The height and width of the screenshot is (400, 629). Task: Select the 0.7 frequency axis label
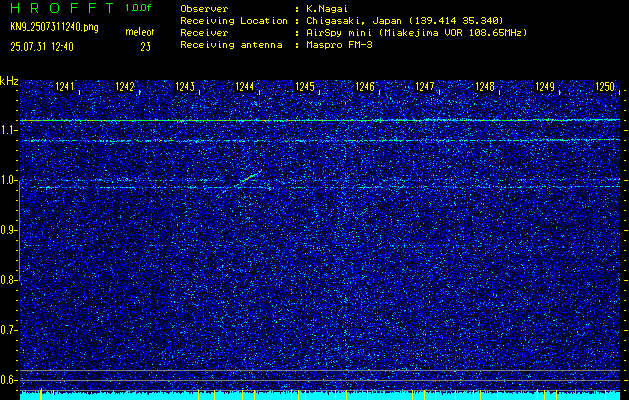(x=8, y=330)
